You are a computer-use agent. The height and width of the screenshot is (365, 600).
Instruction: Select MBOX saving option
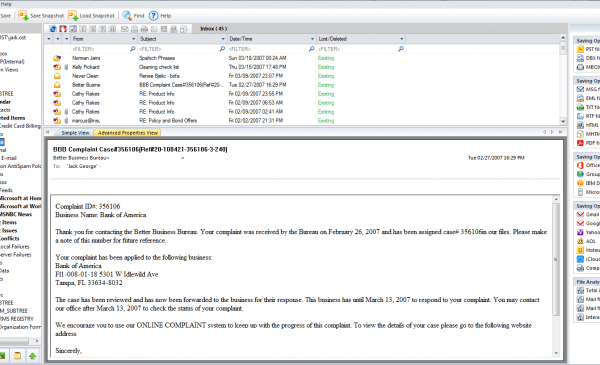[588, 67]
